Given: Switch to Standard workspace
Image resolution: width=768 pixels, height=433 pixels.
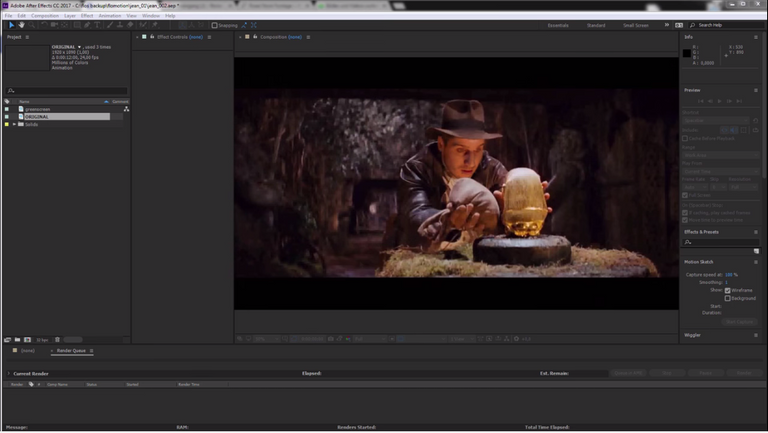Looking at the screenshot, I should pos(596,25).
